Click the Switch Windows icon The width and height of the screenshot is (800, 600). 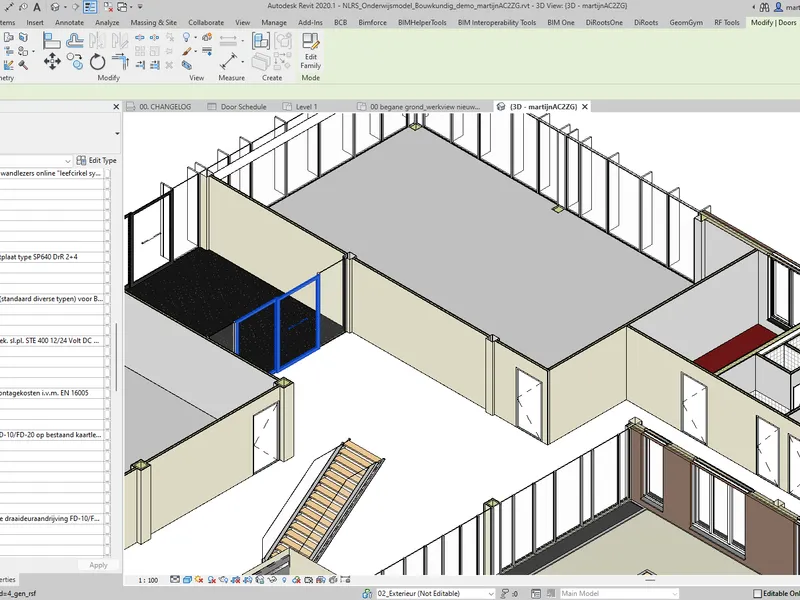122,7
